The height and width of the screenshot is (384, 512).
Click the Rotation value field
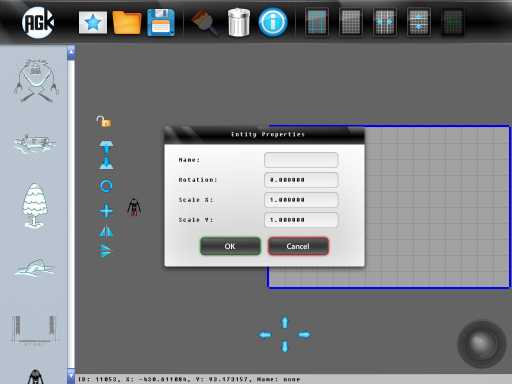coord(301,180)
